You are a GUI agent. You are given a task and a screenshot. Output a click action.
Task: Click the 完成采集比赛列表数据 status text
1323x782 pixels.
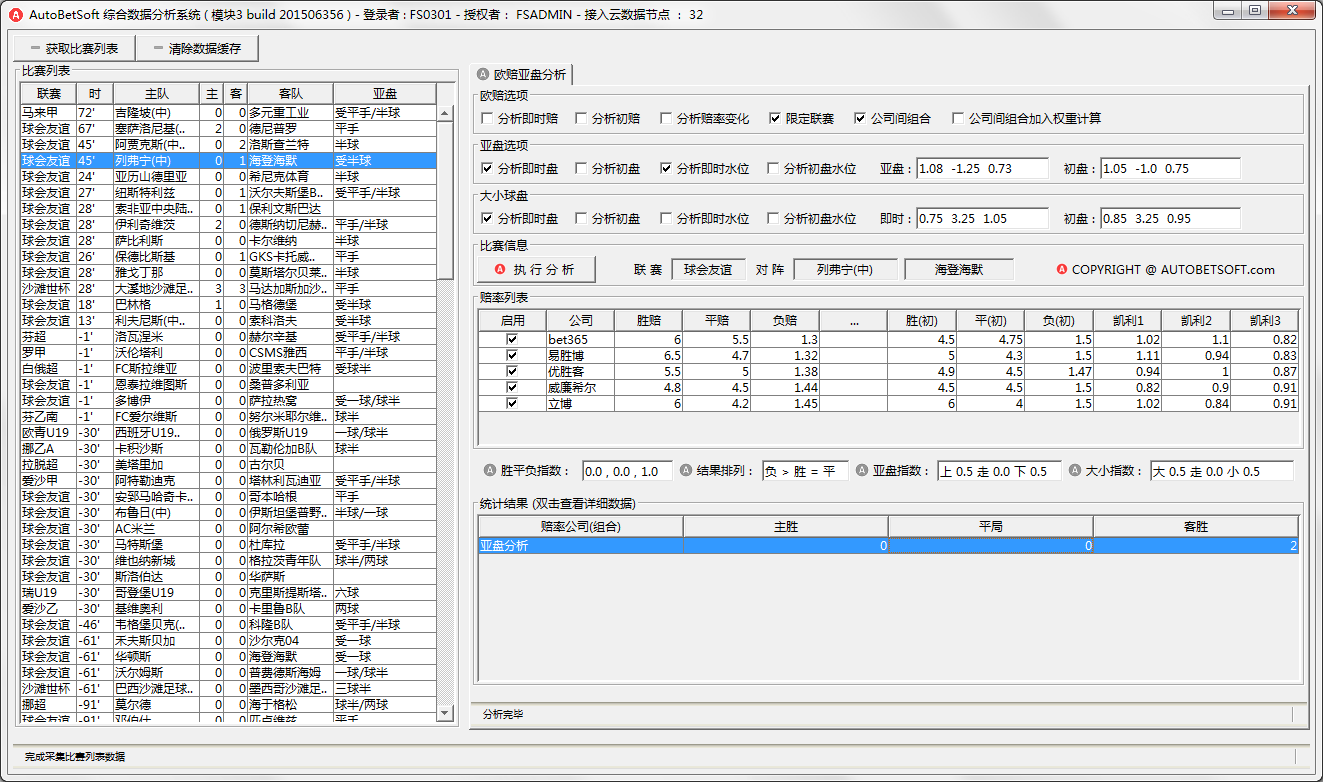point(75,757)
